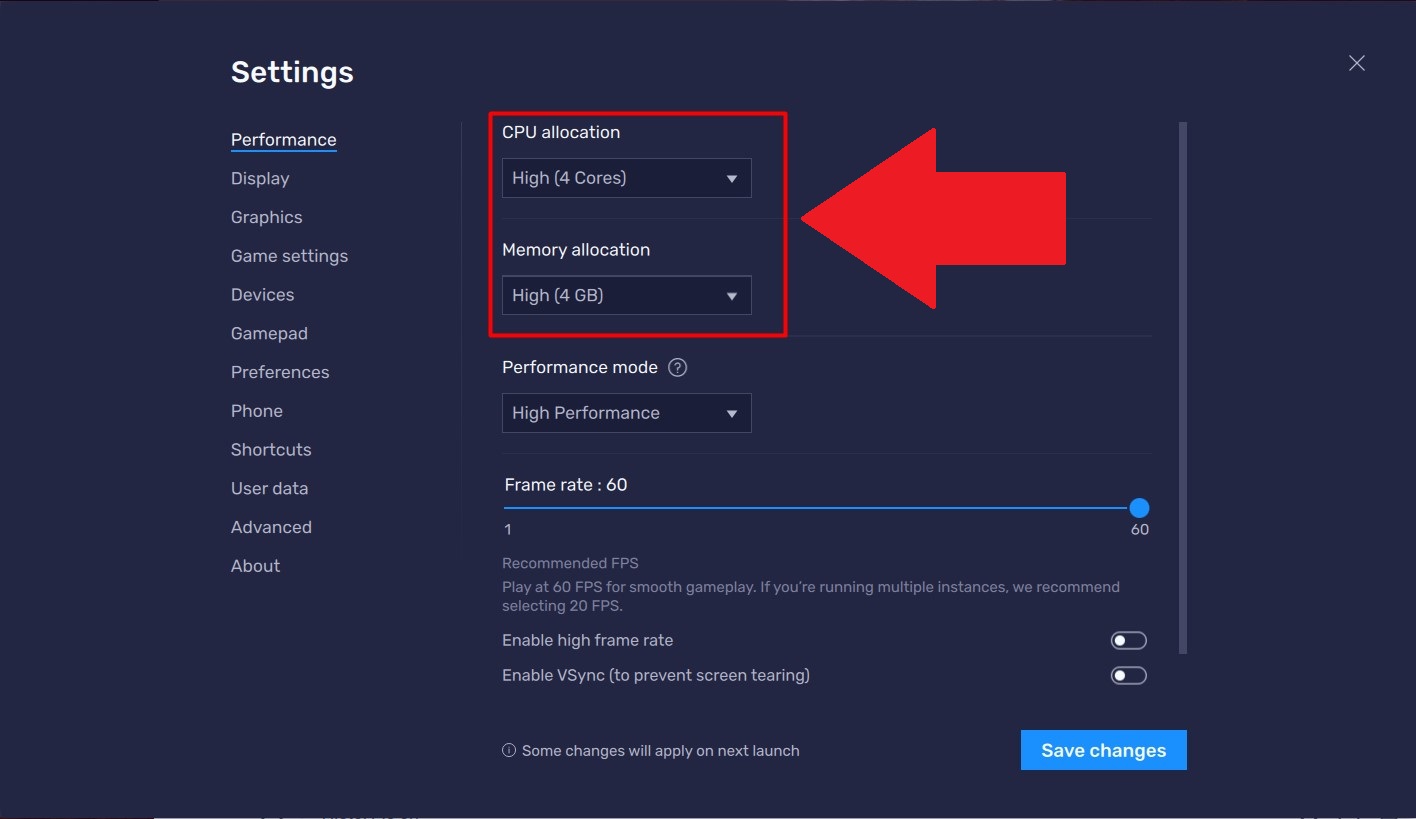Viewport: 1416px width, 819px height.
Task: Open the Game settings section
Action: [289, 256]
